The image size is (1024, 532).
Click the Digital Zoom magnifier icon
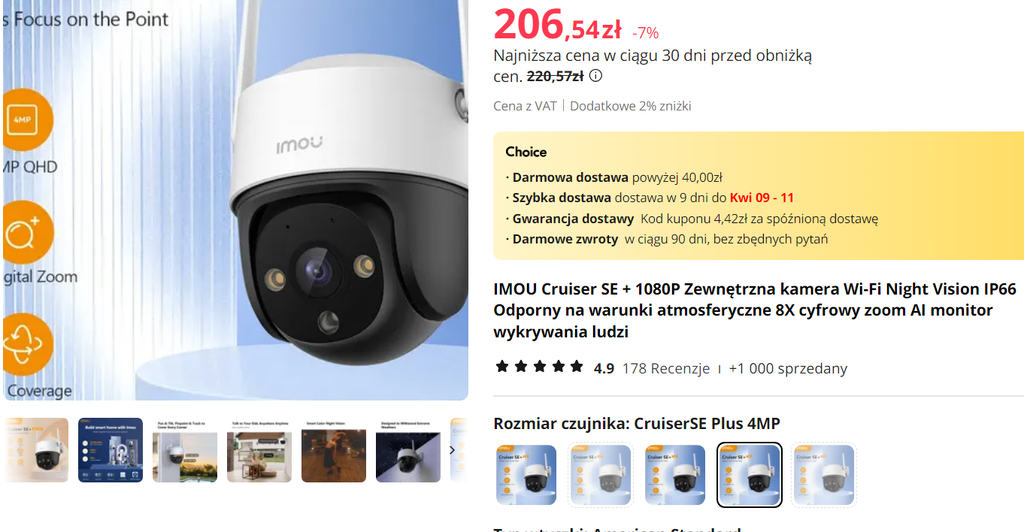[25, 232]
